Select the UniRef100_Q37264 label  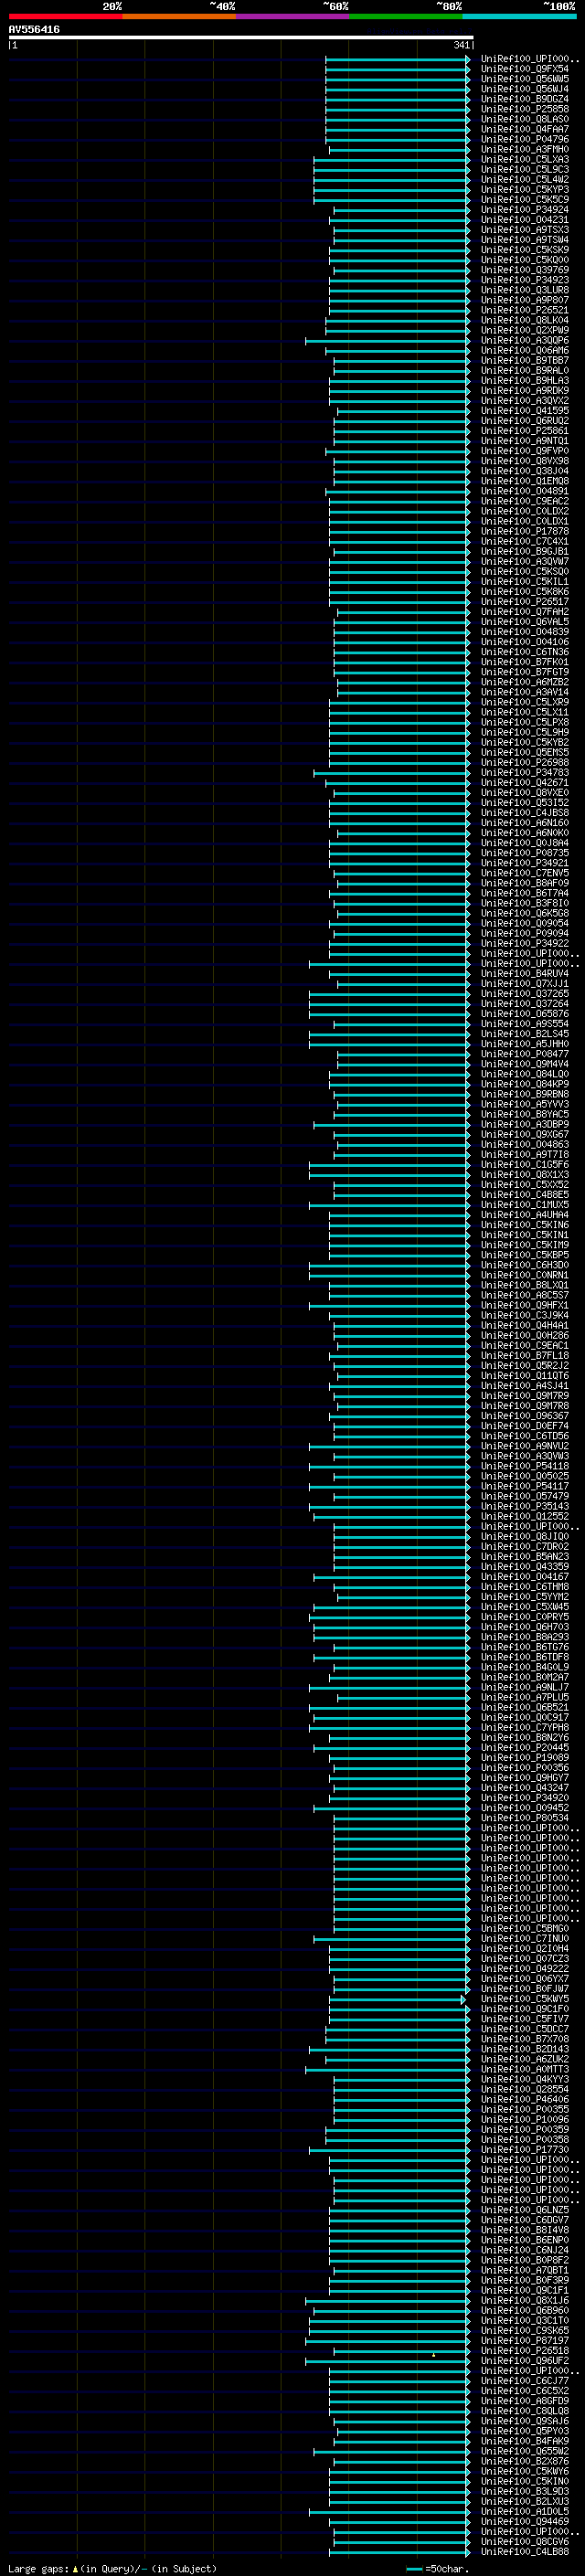(x=525, y=1003)
